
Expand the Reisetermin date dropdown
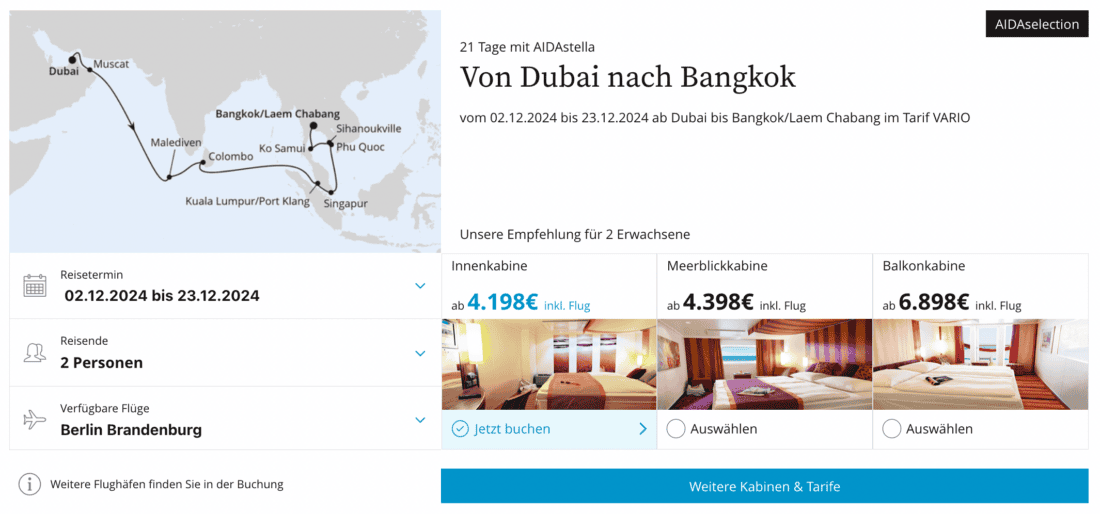click(420, 286)
